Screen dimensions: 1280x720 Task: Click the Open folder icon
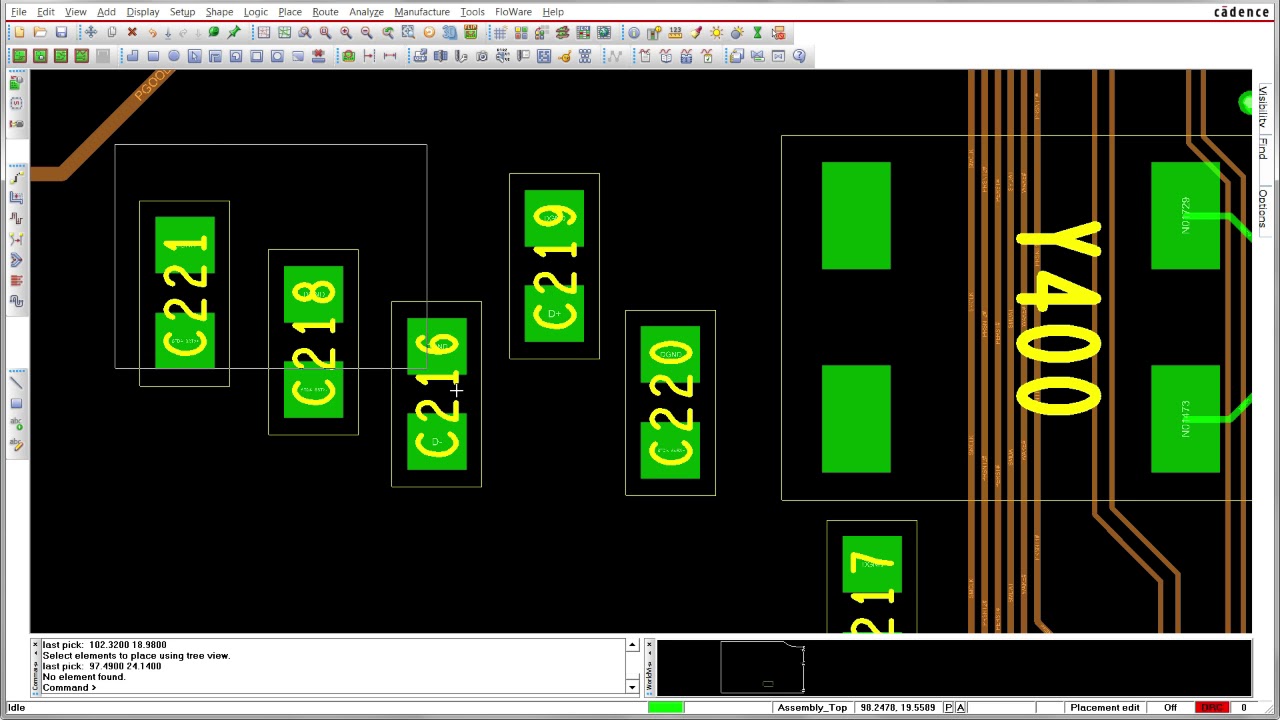[x=40, y=33]
